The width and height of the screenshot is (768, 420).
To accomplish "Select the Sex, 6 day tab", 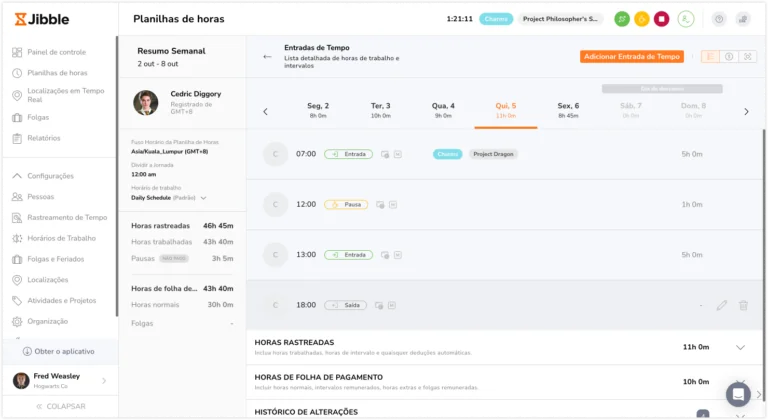I will click(568, 110).
